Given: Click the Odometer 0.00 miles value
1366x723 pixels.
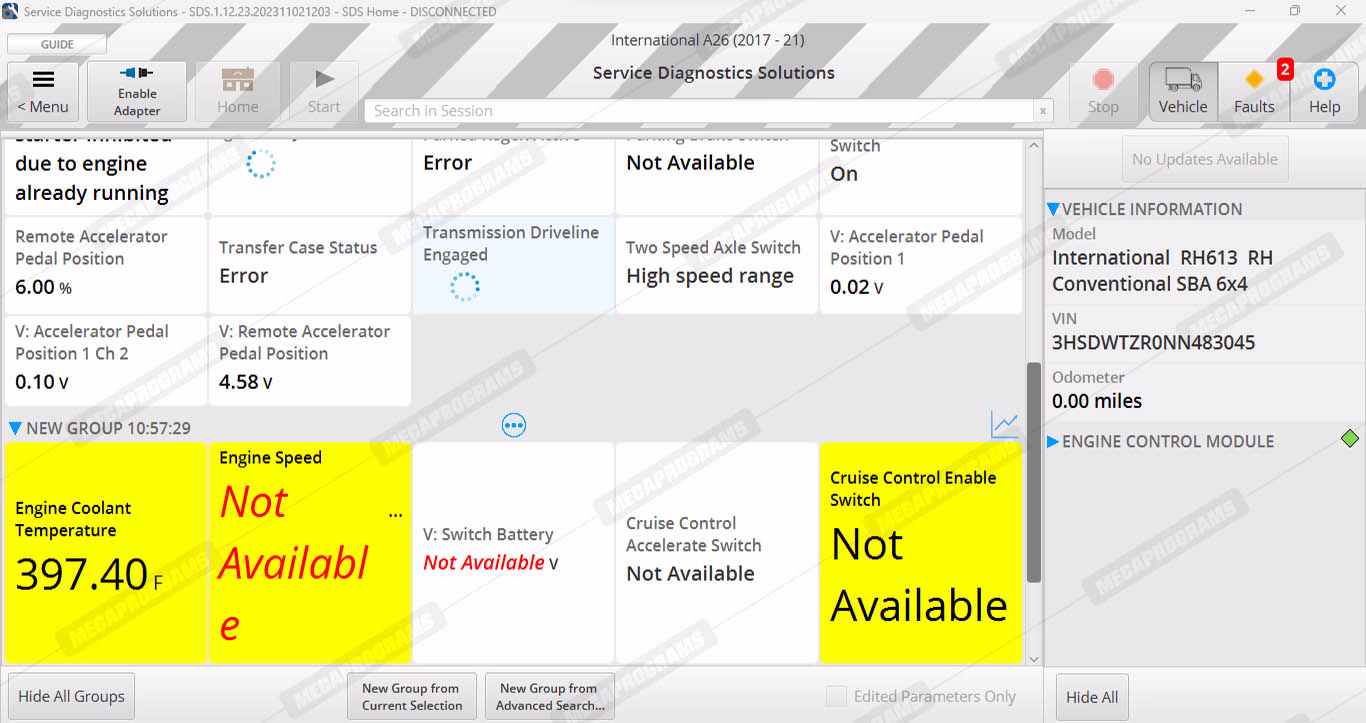Looking at the screenshot, I should point(1097,401).
